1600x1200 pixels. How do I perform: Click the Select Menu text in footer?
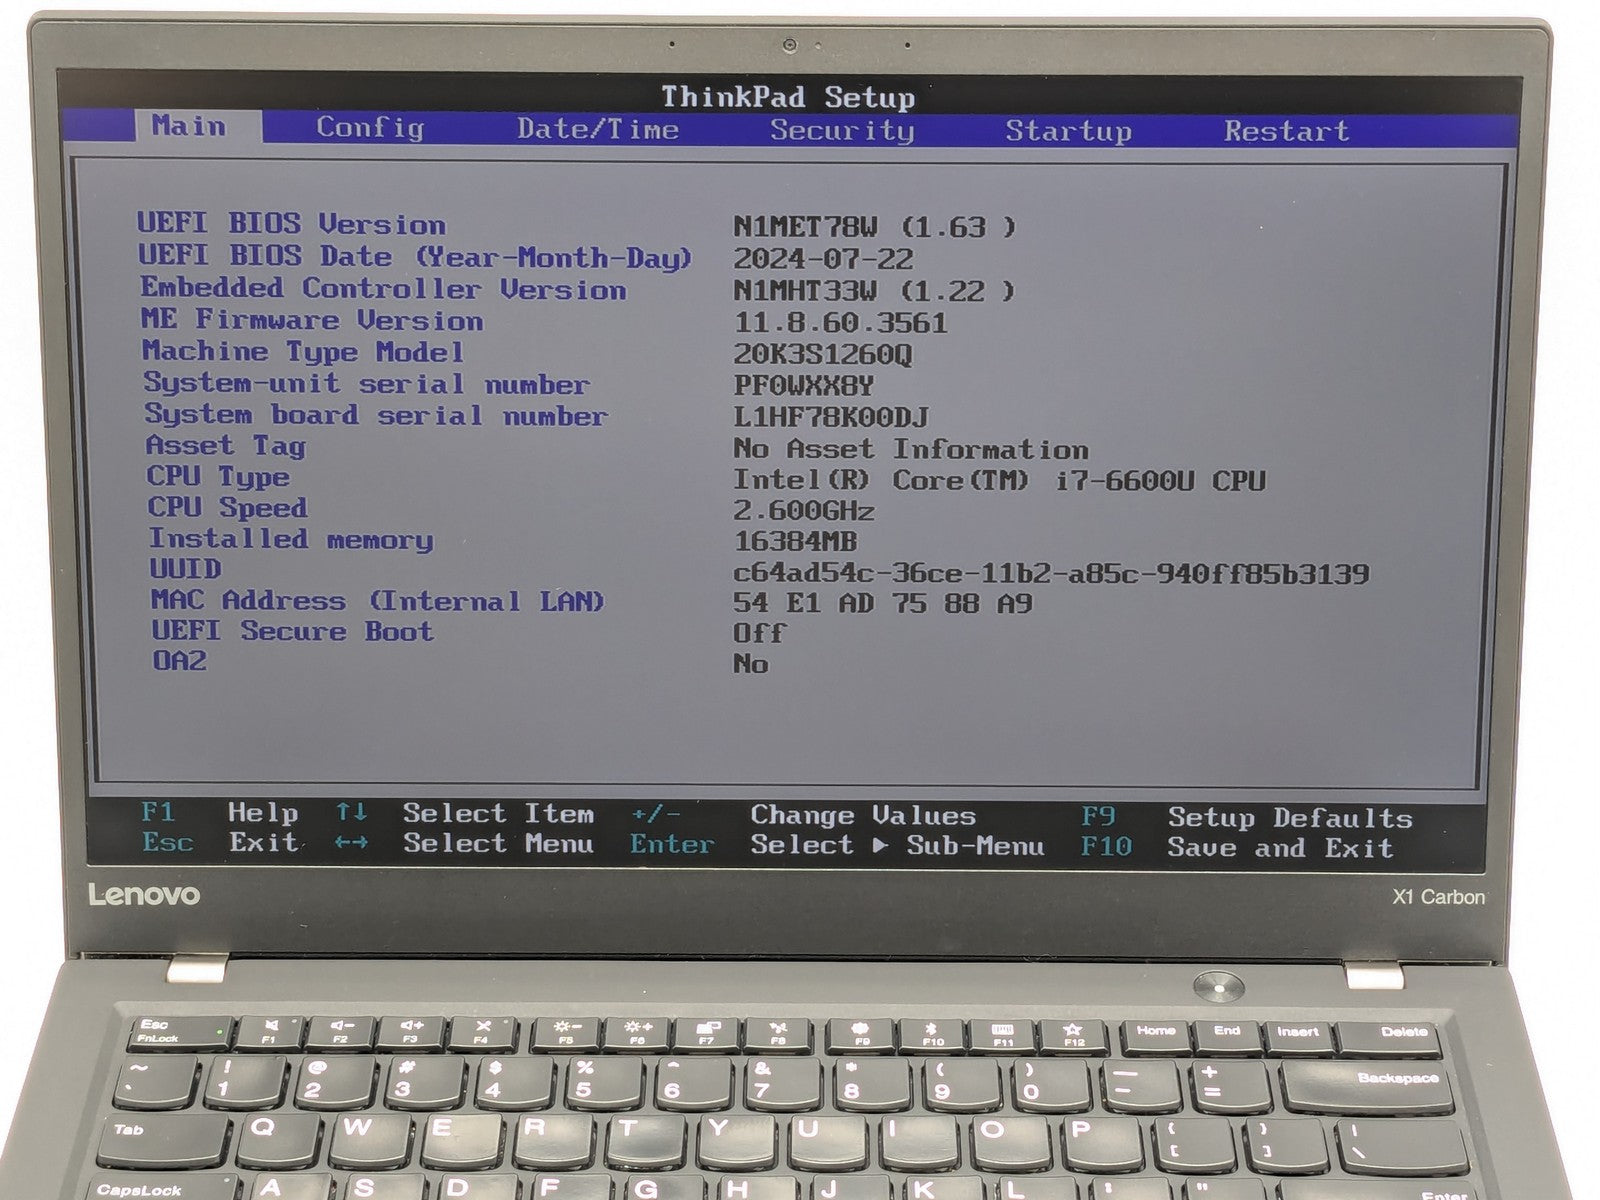coord(498,843)
